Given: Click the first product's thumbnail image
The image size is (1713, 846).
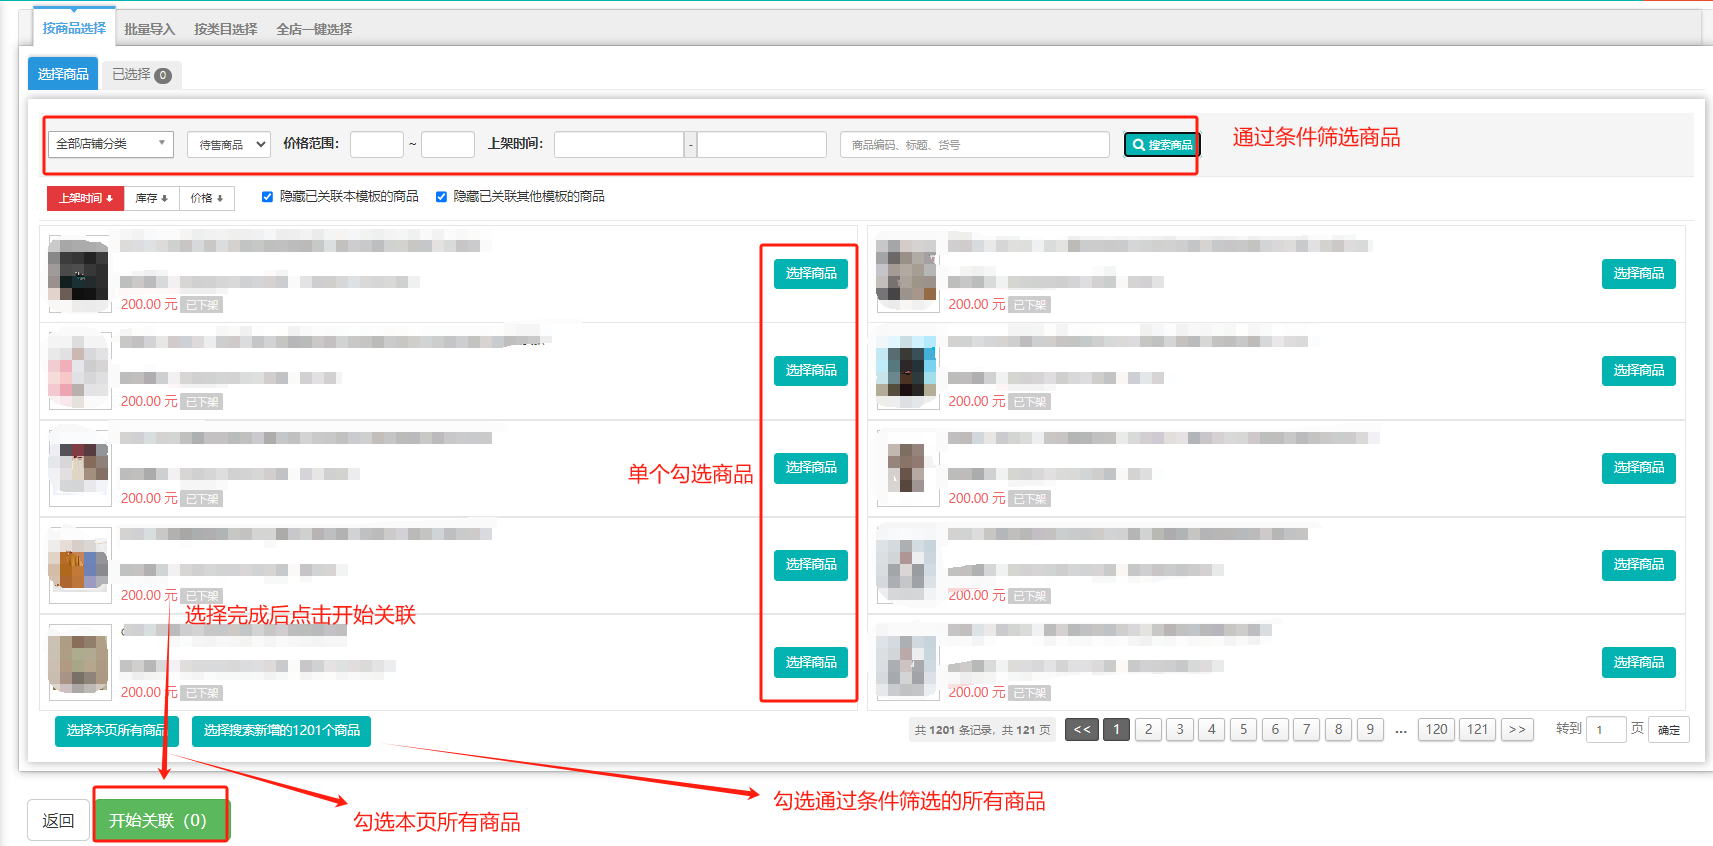Looking at the screenshot, I should (x=79, y=273).
